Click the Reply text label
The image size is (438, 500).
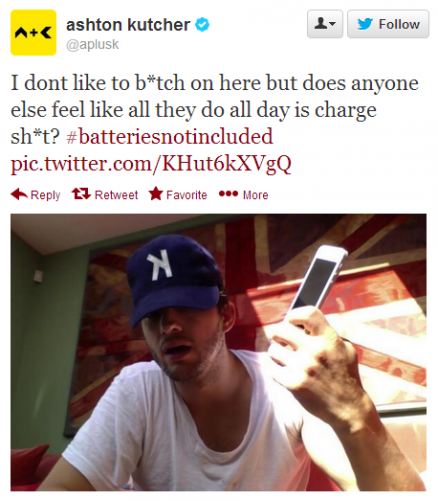pyautogui.click(x=45, y=195)
